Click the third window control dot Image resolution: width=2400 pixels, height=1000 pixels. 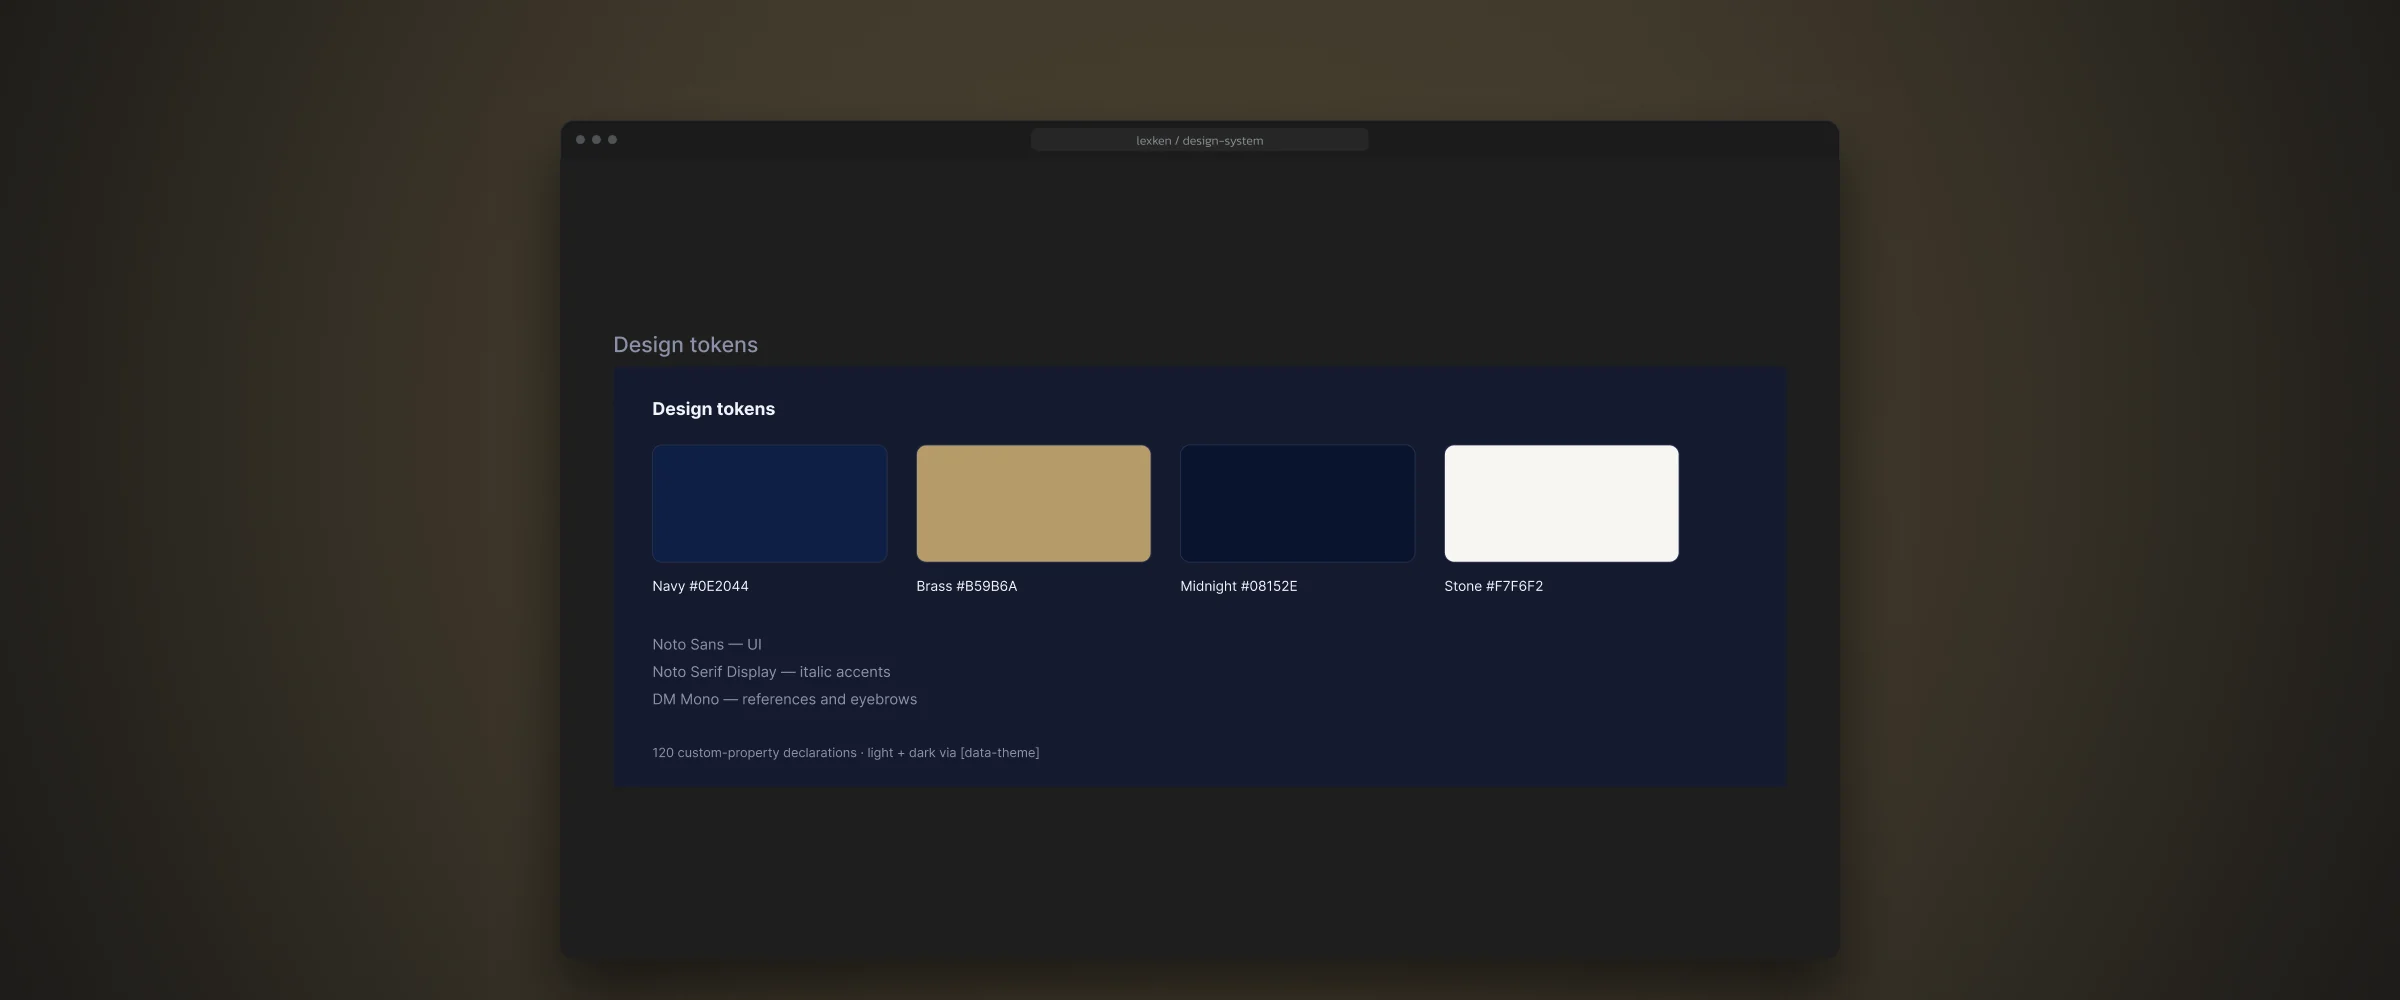click(612, 140)
